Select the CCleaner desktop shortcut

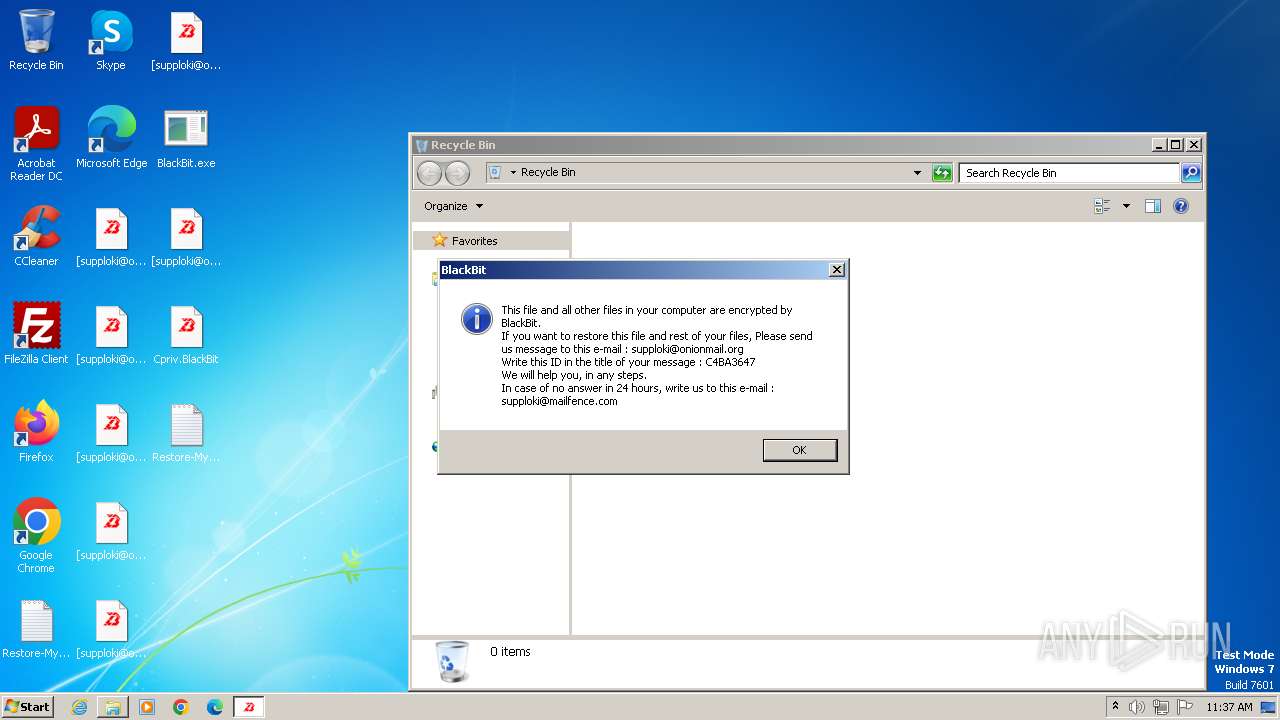36,237
